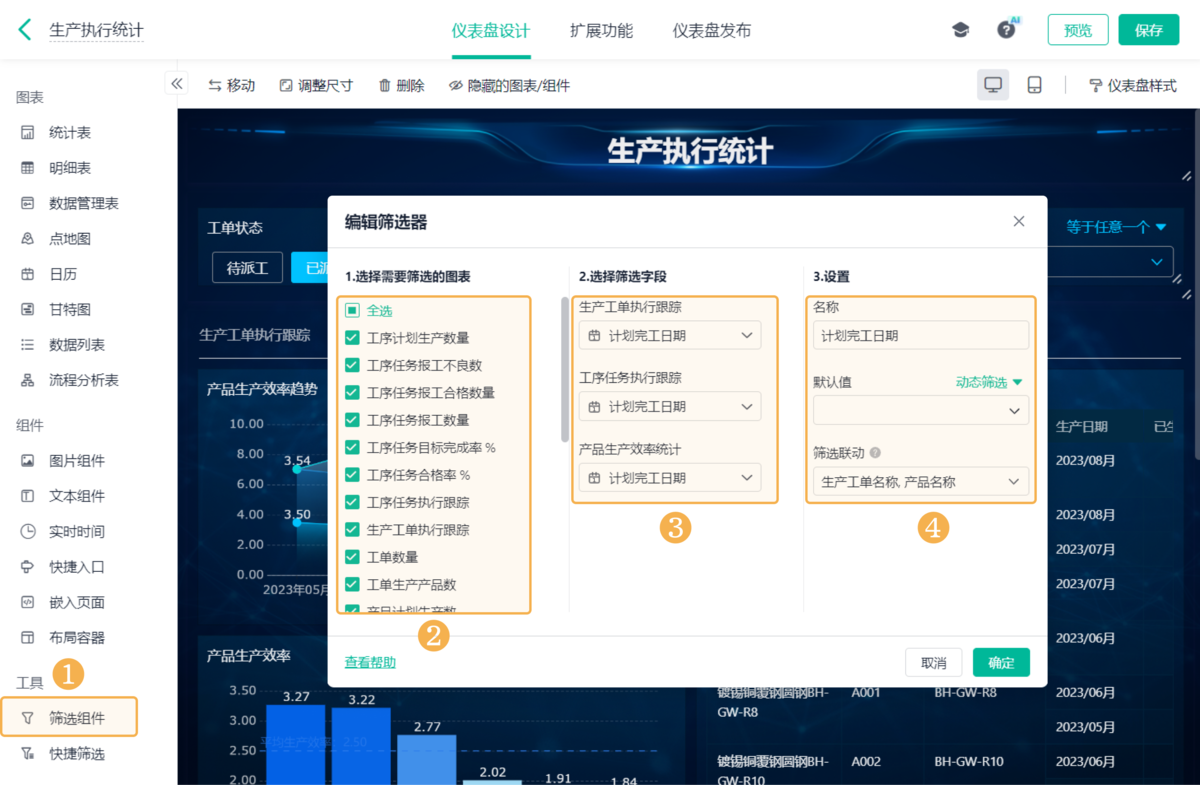Select the 筛选组件 tool

tap(69, 717)
